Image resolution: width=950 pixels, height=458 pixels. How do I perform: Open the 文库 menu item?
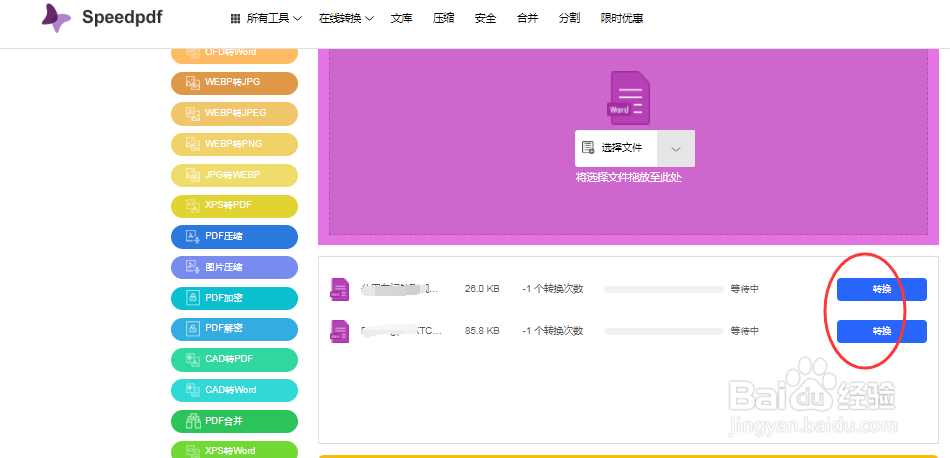pyautogui.click(x=402, y=19)
